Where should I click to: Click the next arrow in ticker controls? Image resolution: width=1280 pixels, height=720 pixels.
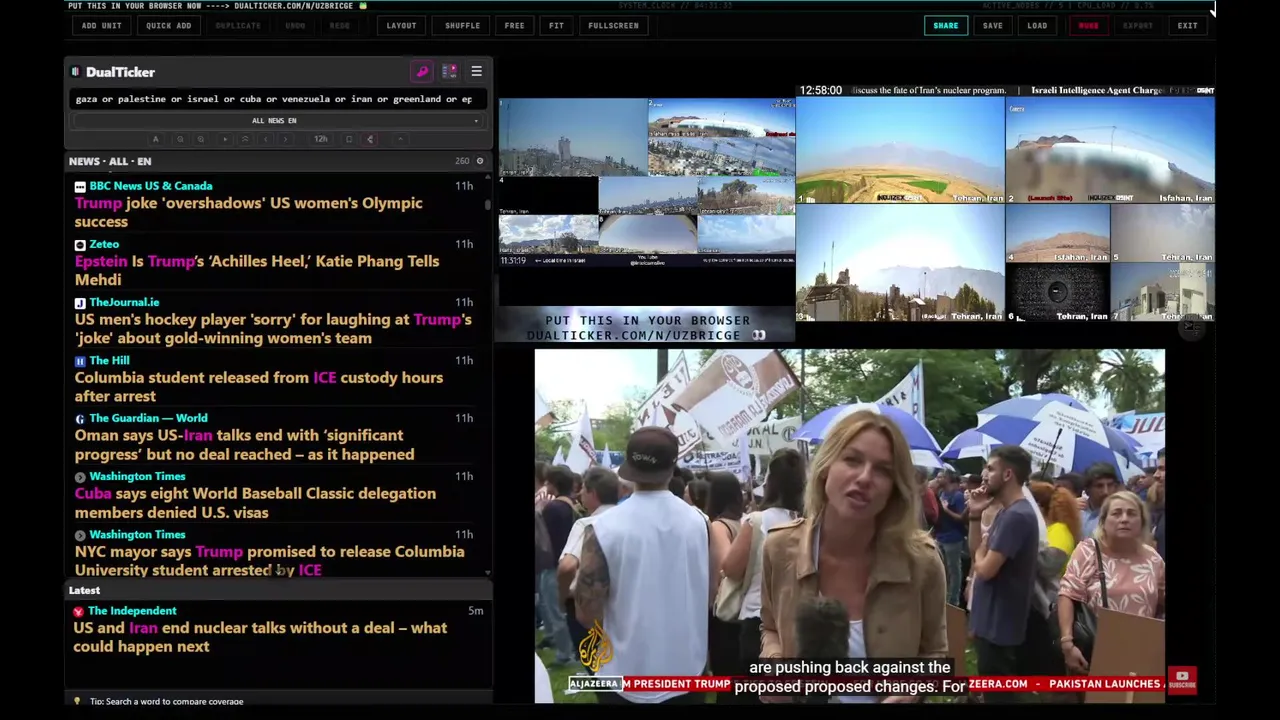(x=285, y=139)
